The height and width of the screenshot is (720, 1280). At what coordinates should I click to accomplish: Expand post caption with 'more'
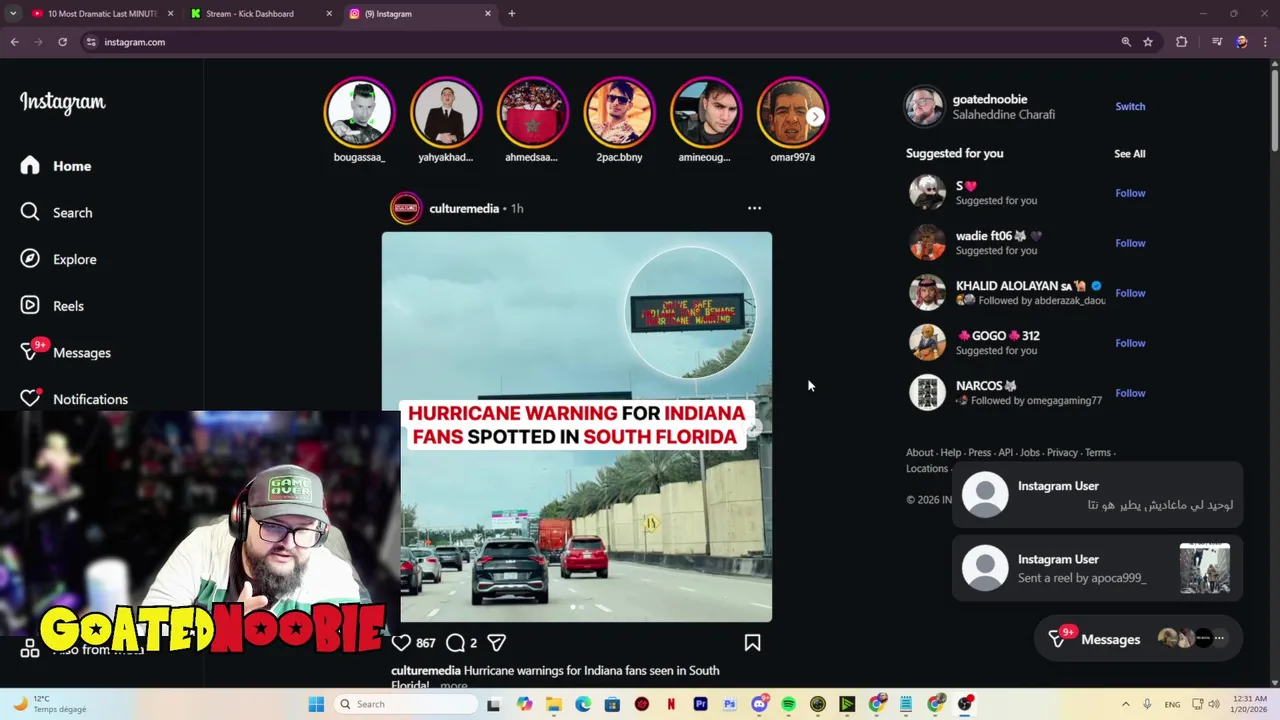pyautogui.click(x=453, y=685)
